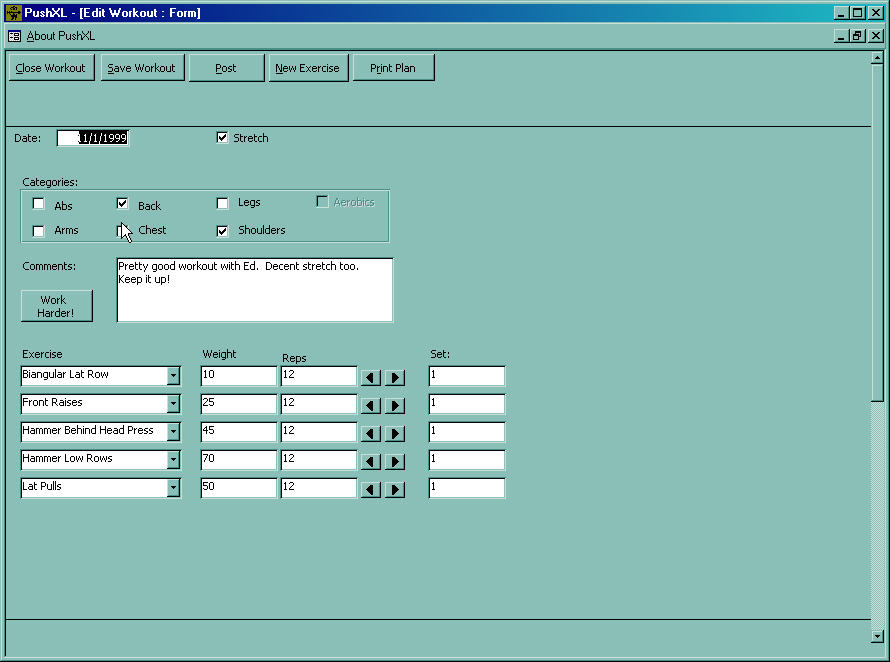Click the Set field for Lat Pulls

pyautogui.click(x=467, y=488)
